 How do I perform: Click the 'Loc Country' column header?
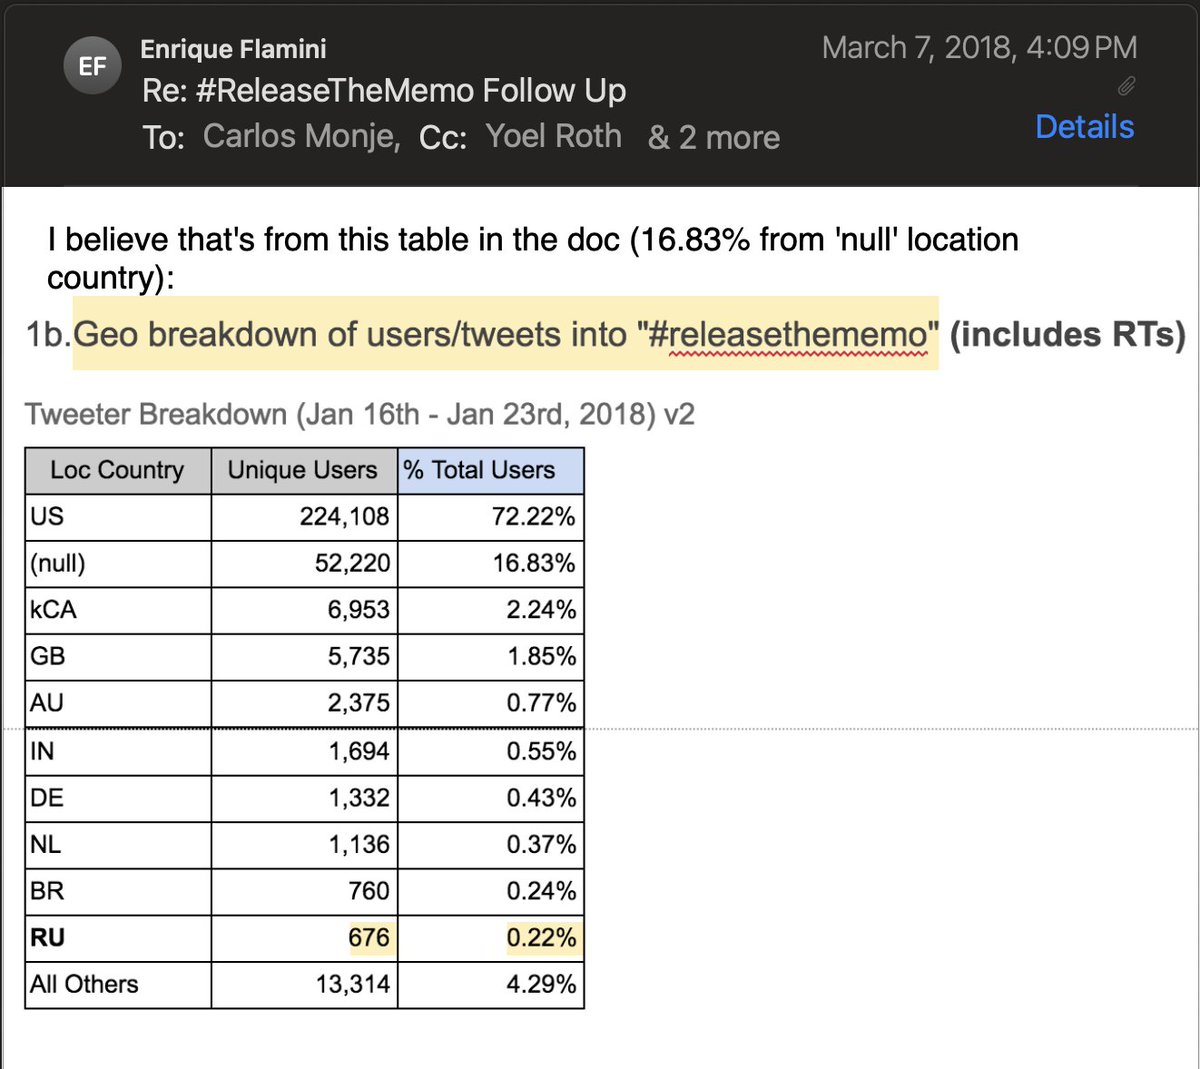click(118, 470)
